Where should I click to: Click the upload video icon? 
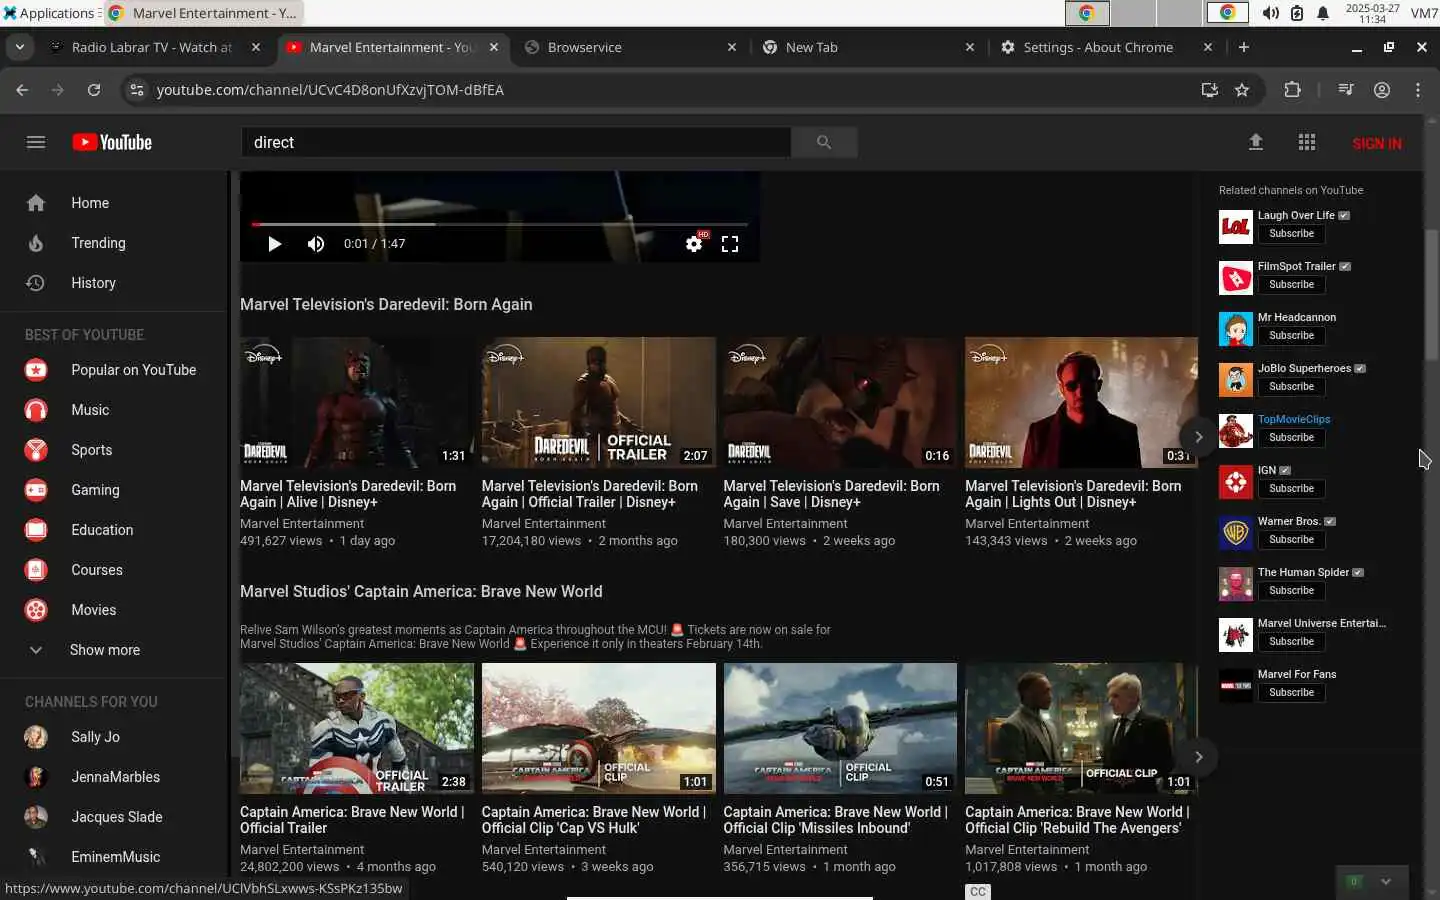(x=1256, y=142)
